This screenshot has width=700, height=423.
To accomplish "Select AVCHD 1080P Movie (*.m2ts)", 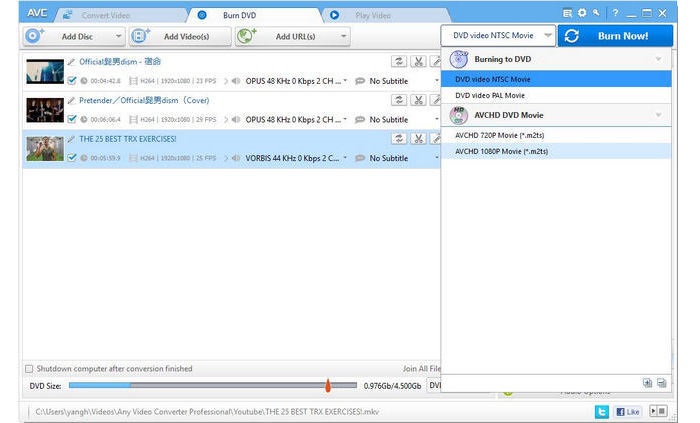I will click(x=556, y=151).
